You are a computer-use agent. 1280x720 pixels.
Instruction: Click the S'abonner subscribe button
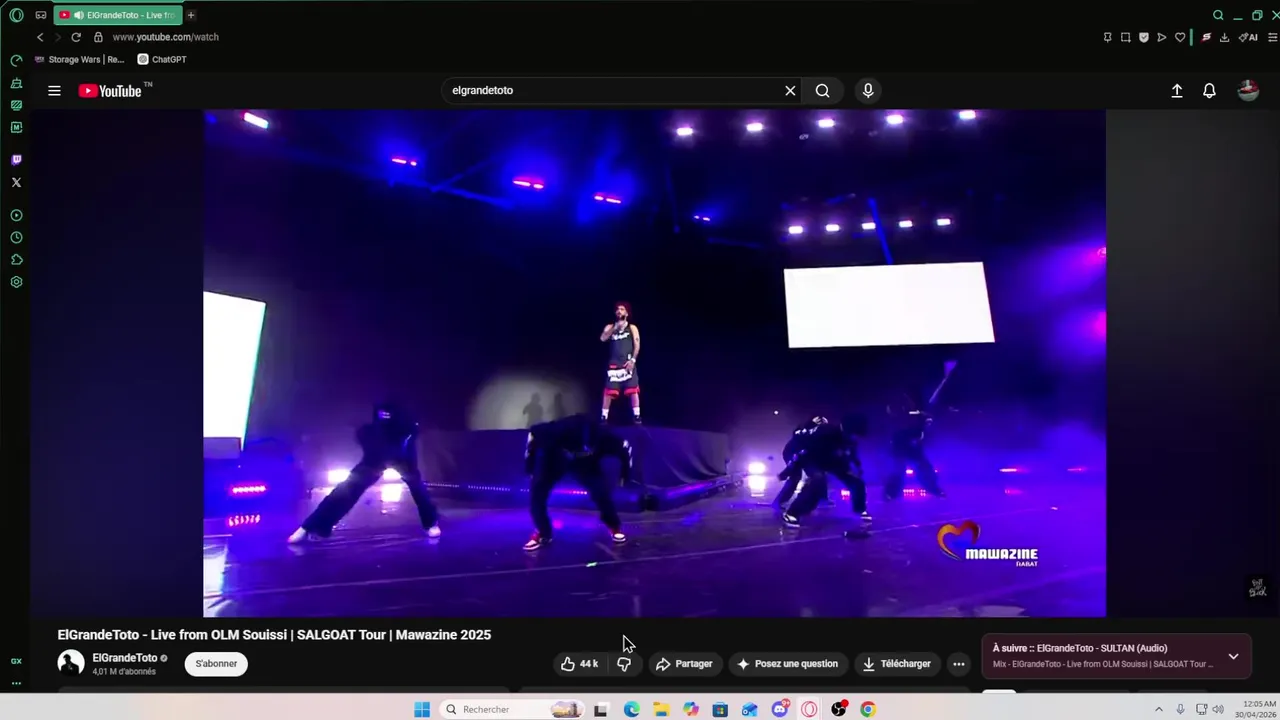(216, 664)
